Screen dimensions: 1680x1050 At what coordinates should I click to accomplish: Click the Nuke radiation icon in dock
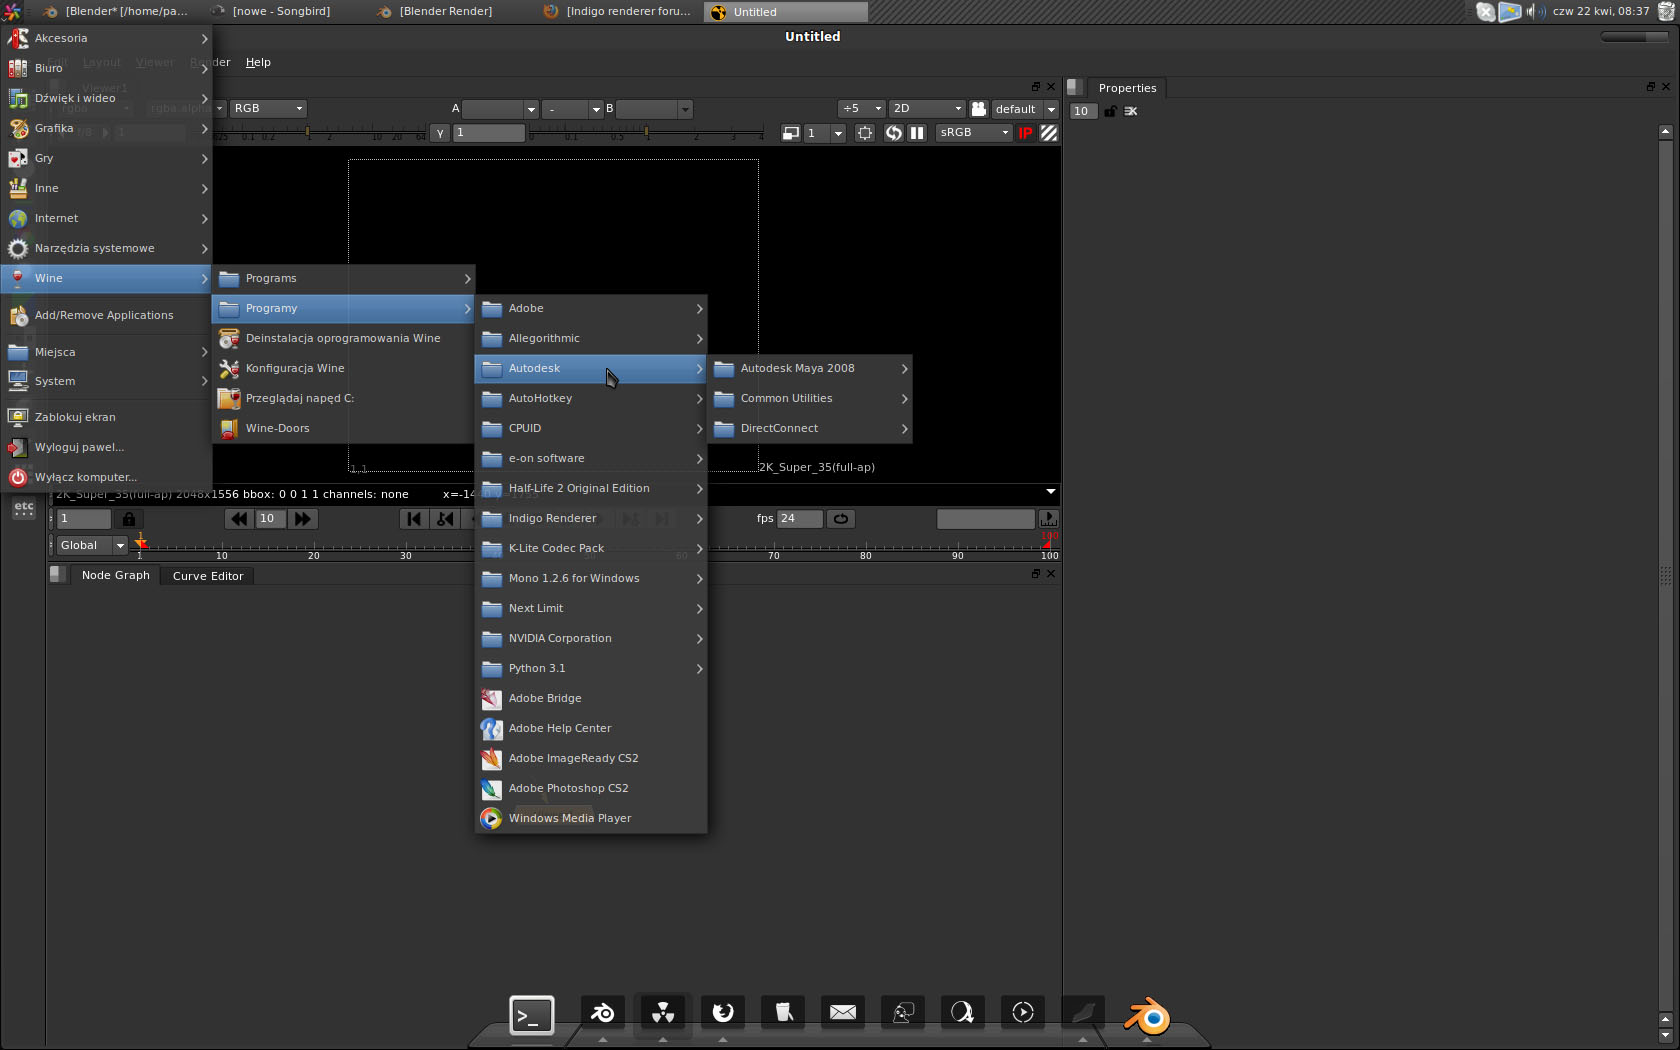coord(663,1013)
